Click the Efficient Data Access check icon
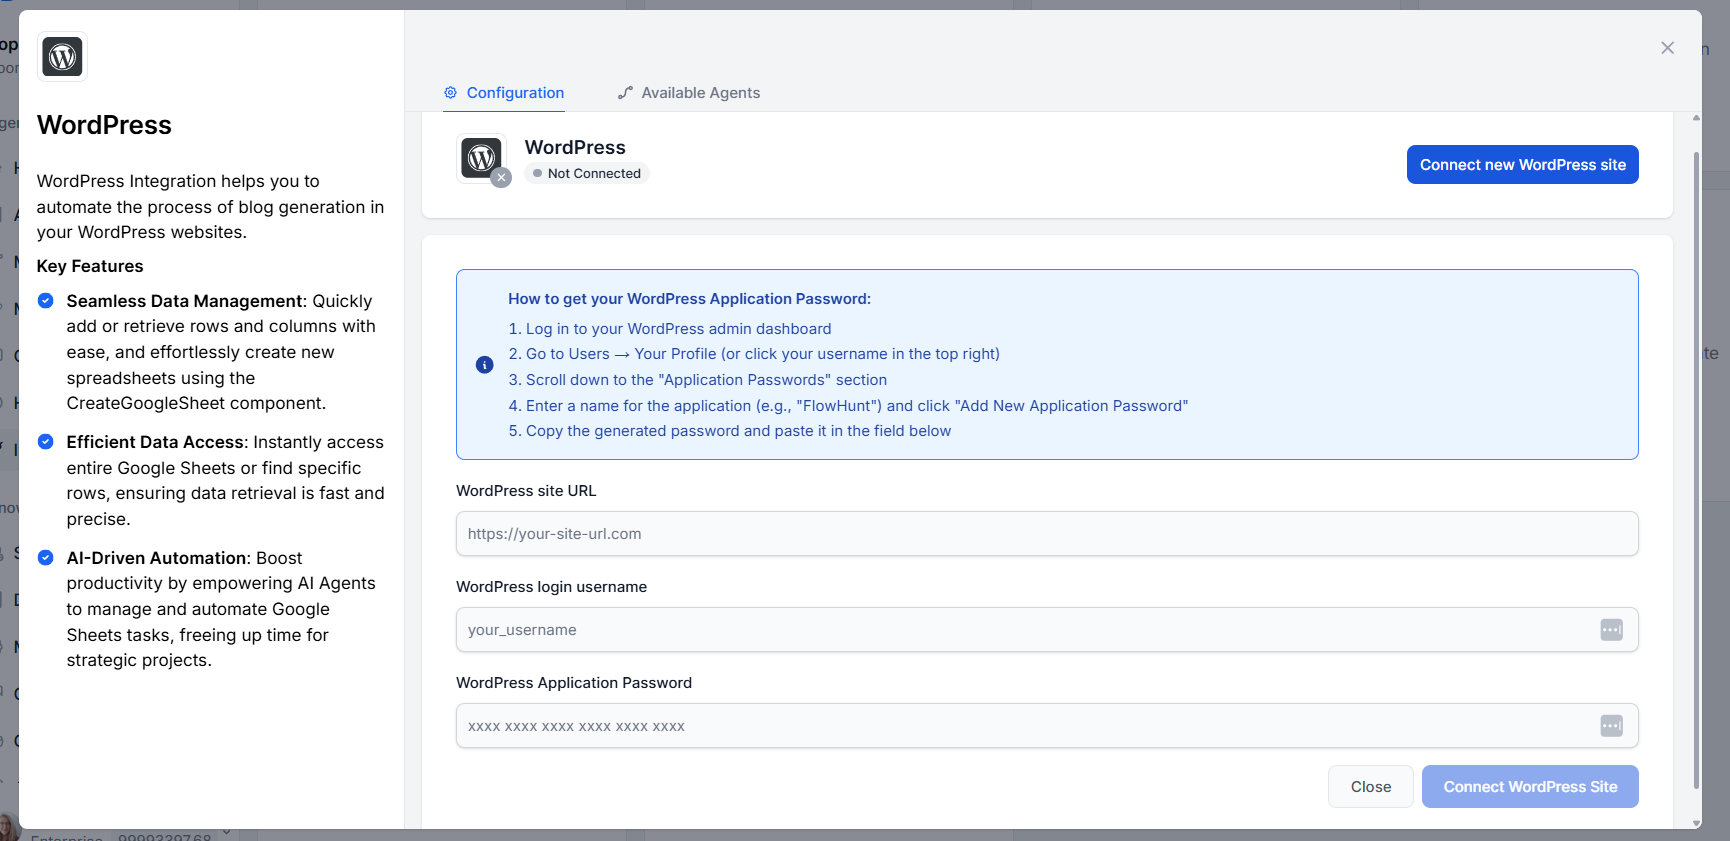 46,441
